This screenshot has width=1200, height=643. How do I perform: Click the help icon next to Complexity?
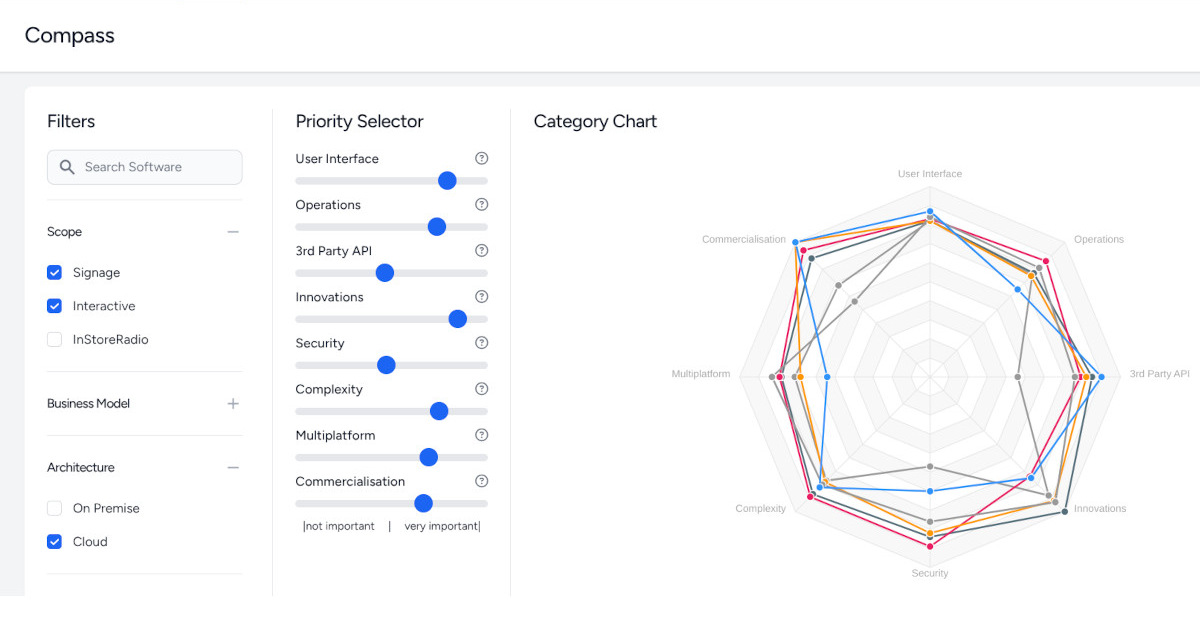click(481, 389)
